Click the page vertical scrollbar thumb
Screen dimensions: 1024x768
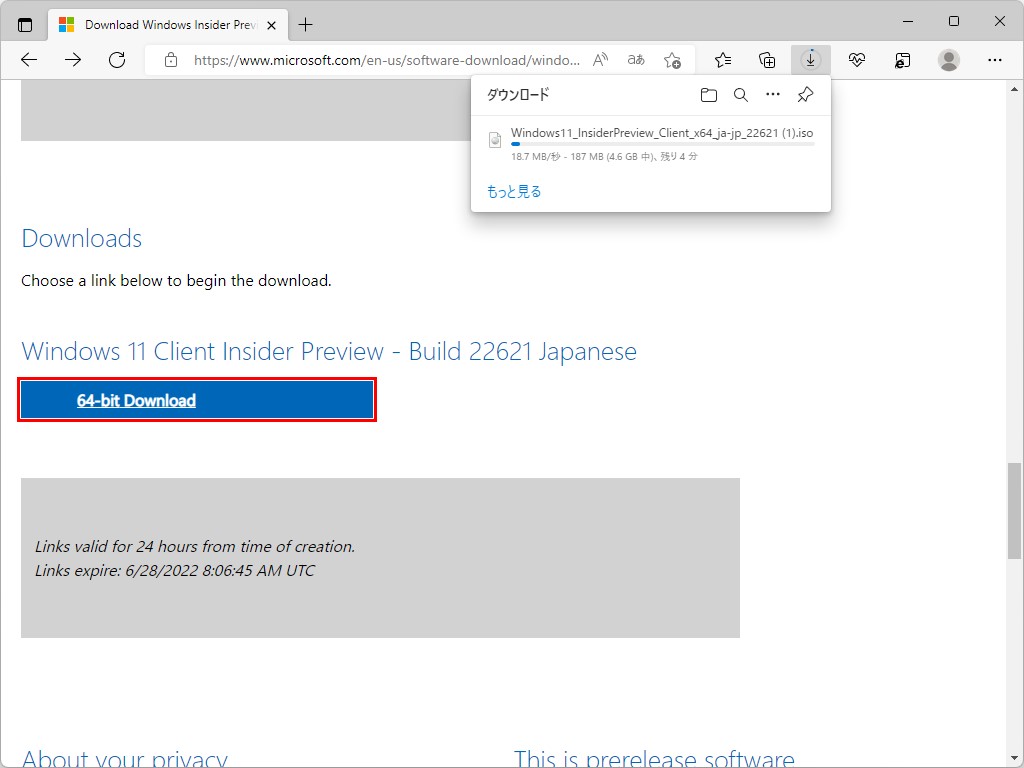point(1014,511)
